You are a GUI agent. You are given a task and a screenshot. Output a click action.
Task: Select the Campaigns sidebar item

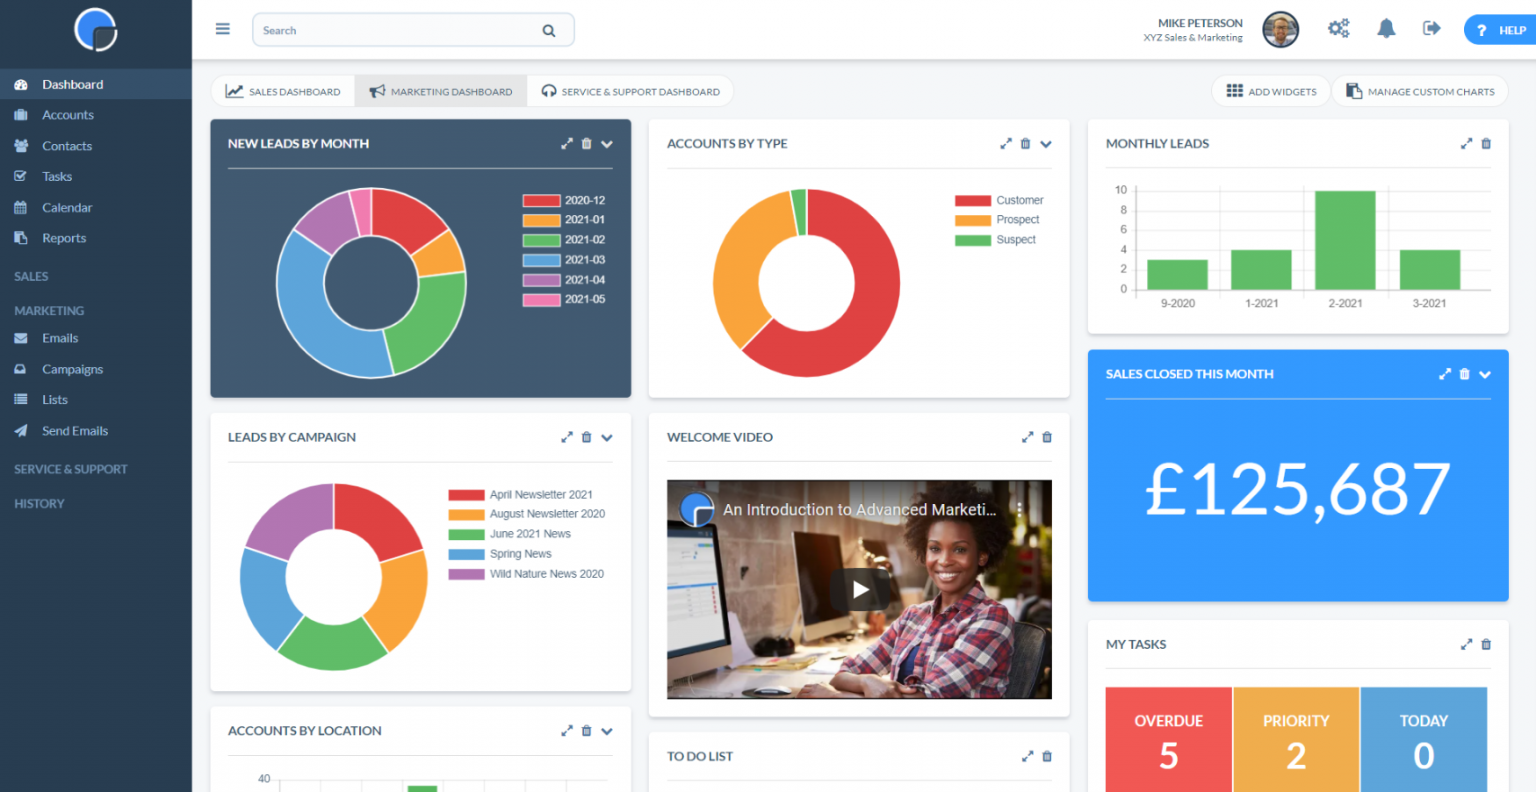[x=72, y=369]
